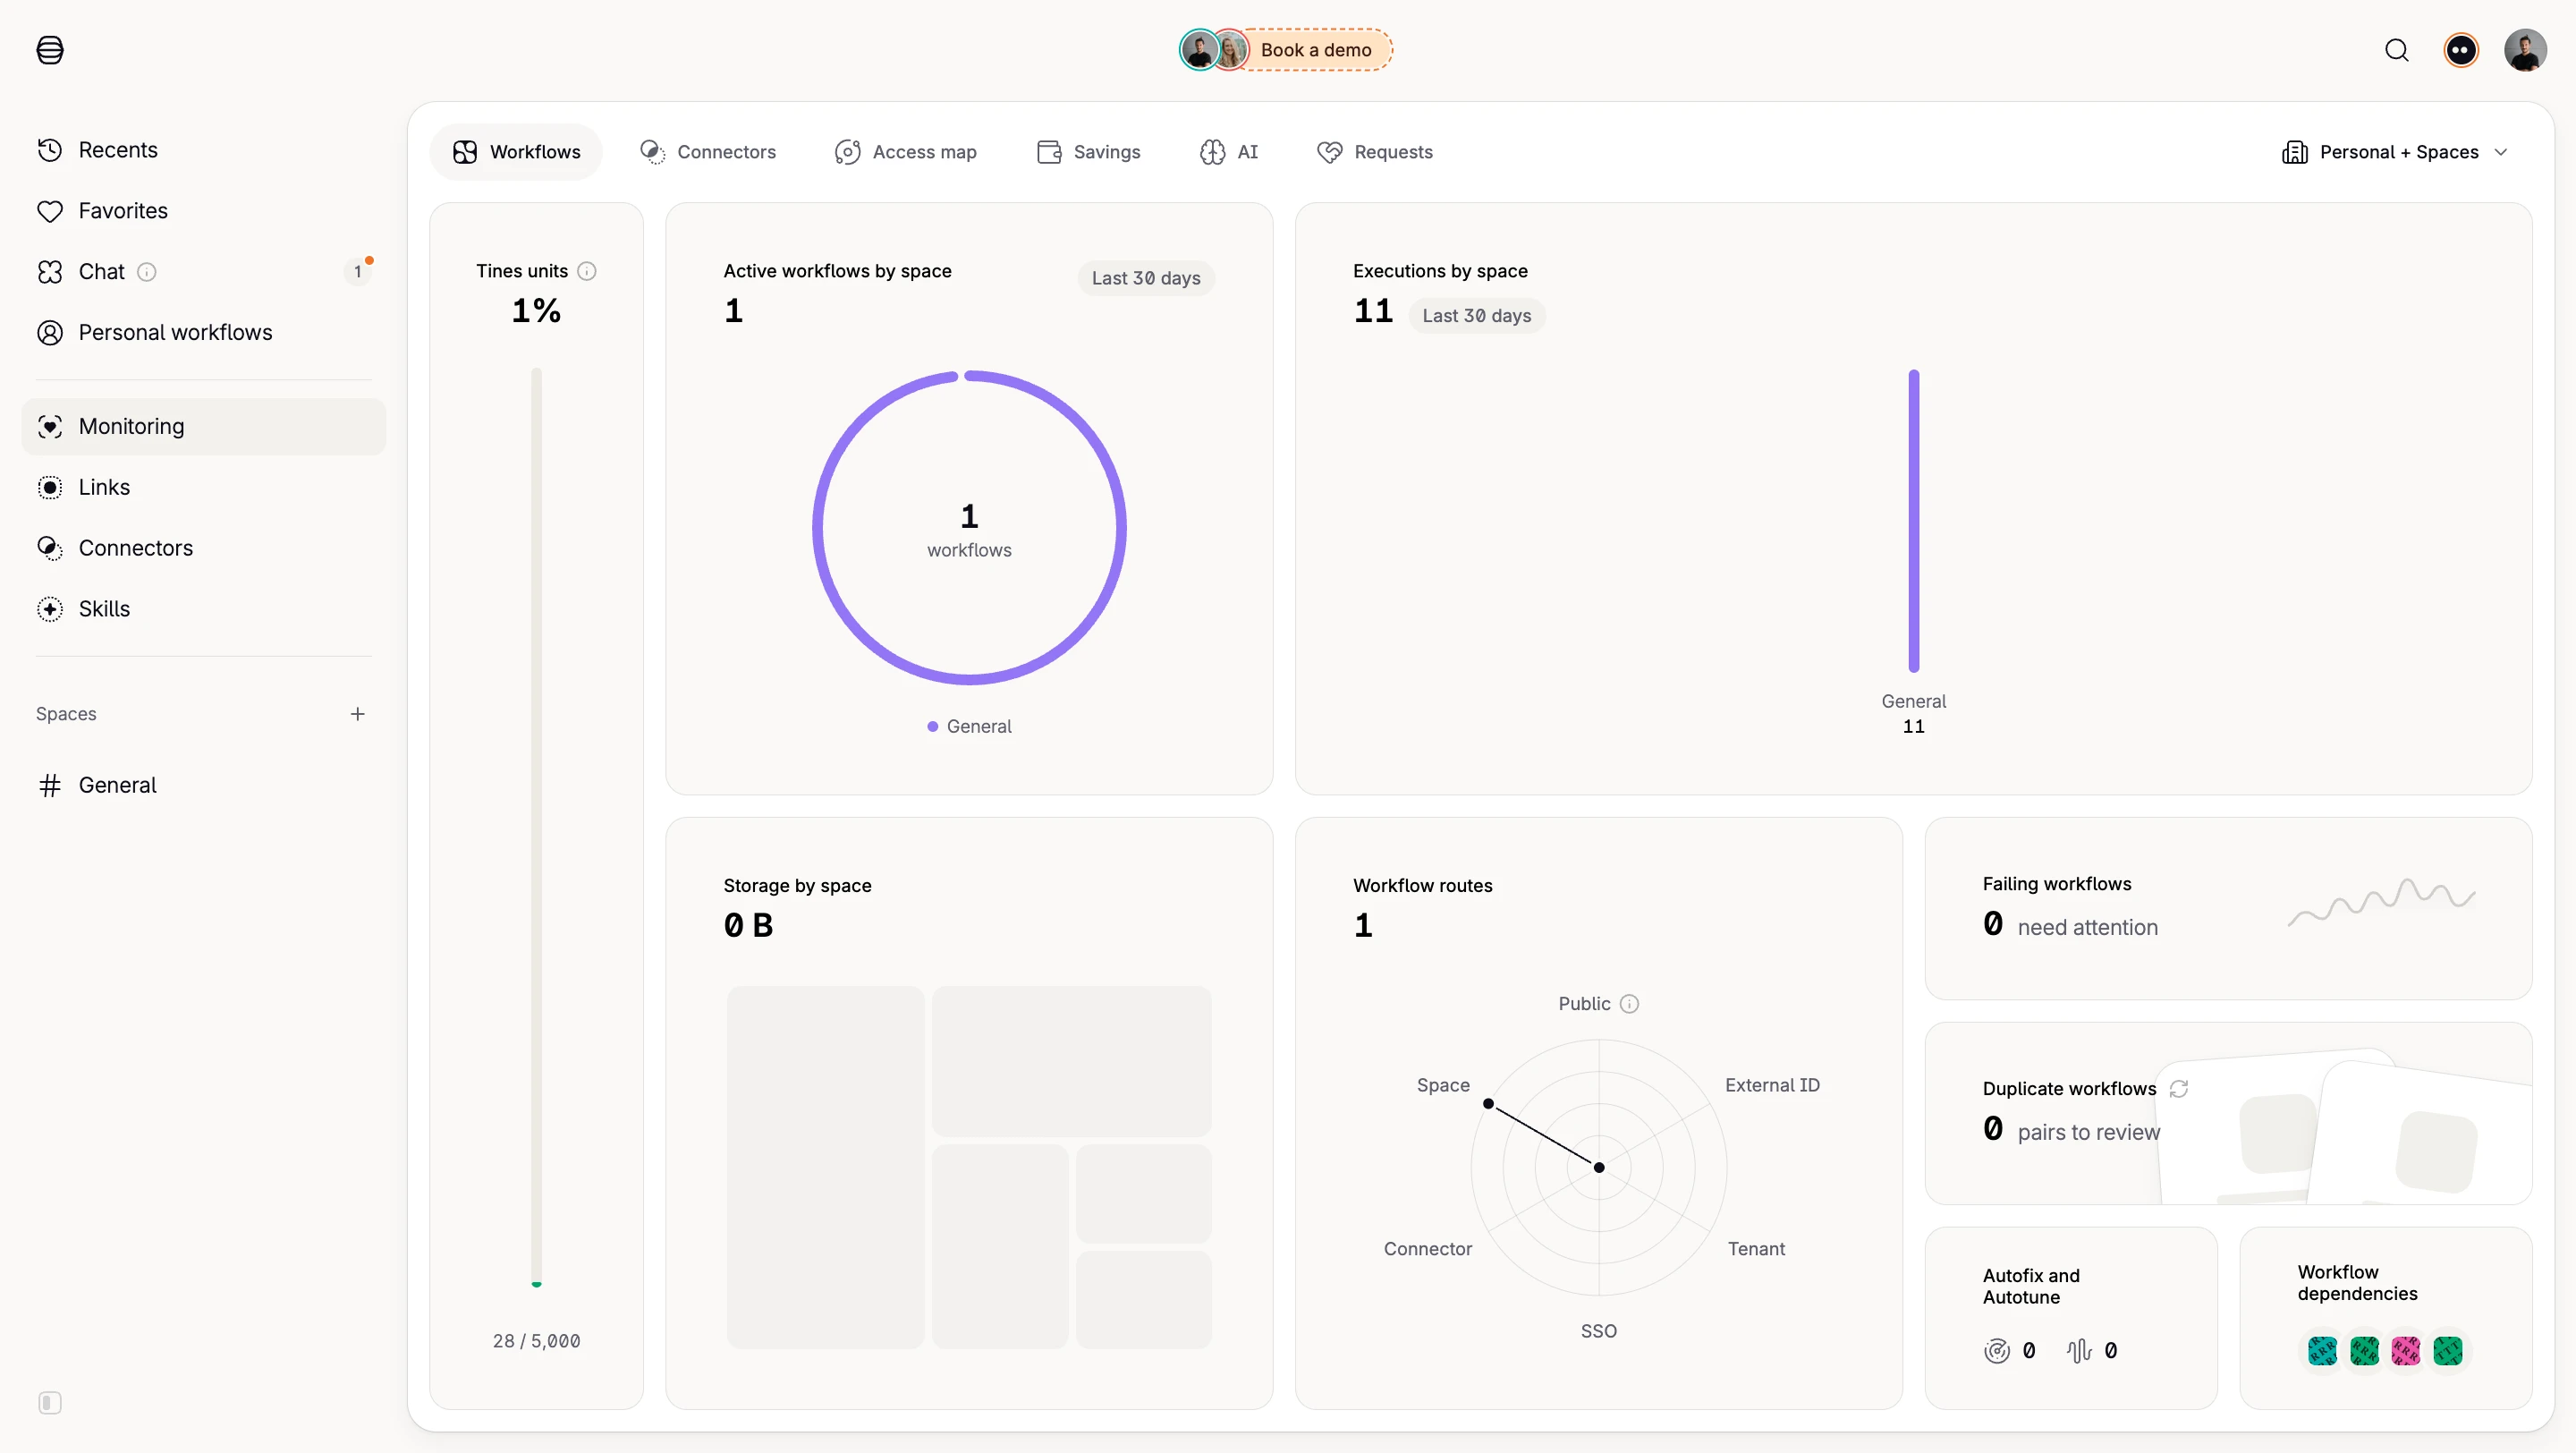Screen dimensions: 2576x1453
Task: Click the "Storage by space" heading
Action: 797,886
